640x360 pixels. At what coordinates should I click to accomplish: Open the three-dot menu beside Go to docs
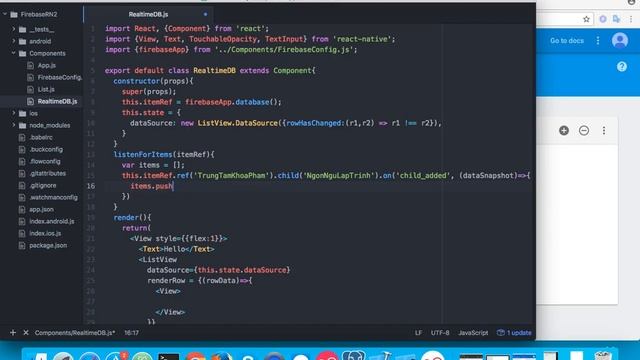pos(598,40)
